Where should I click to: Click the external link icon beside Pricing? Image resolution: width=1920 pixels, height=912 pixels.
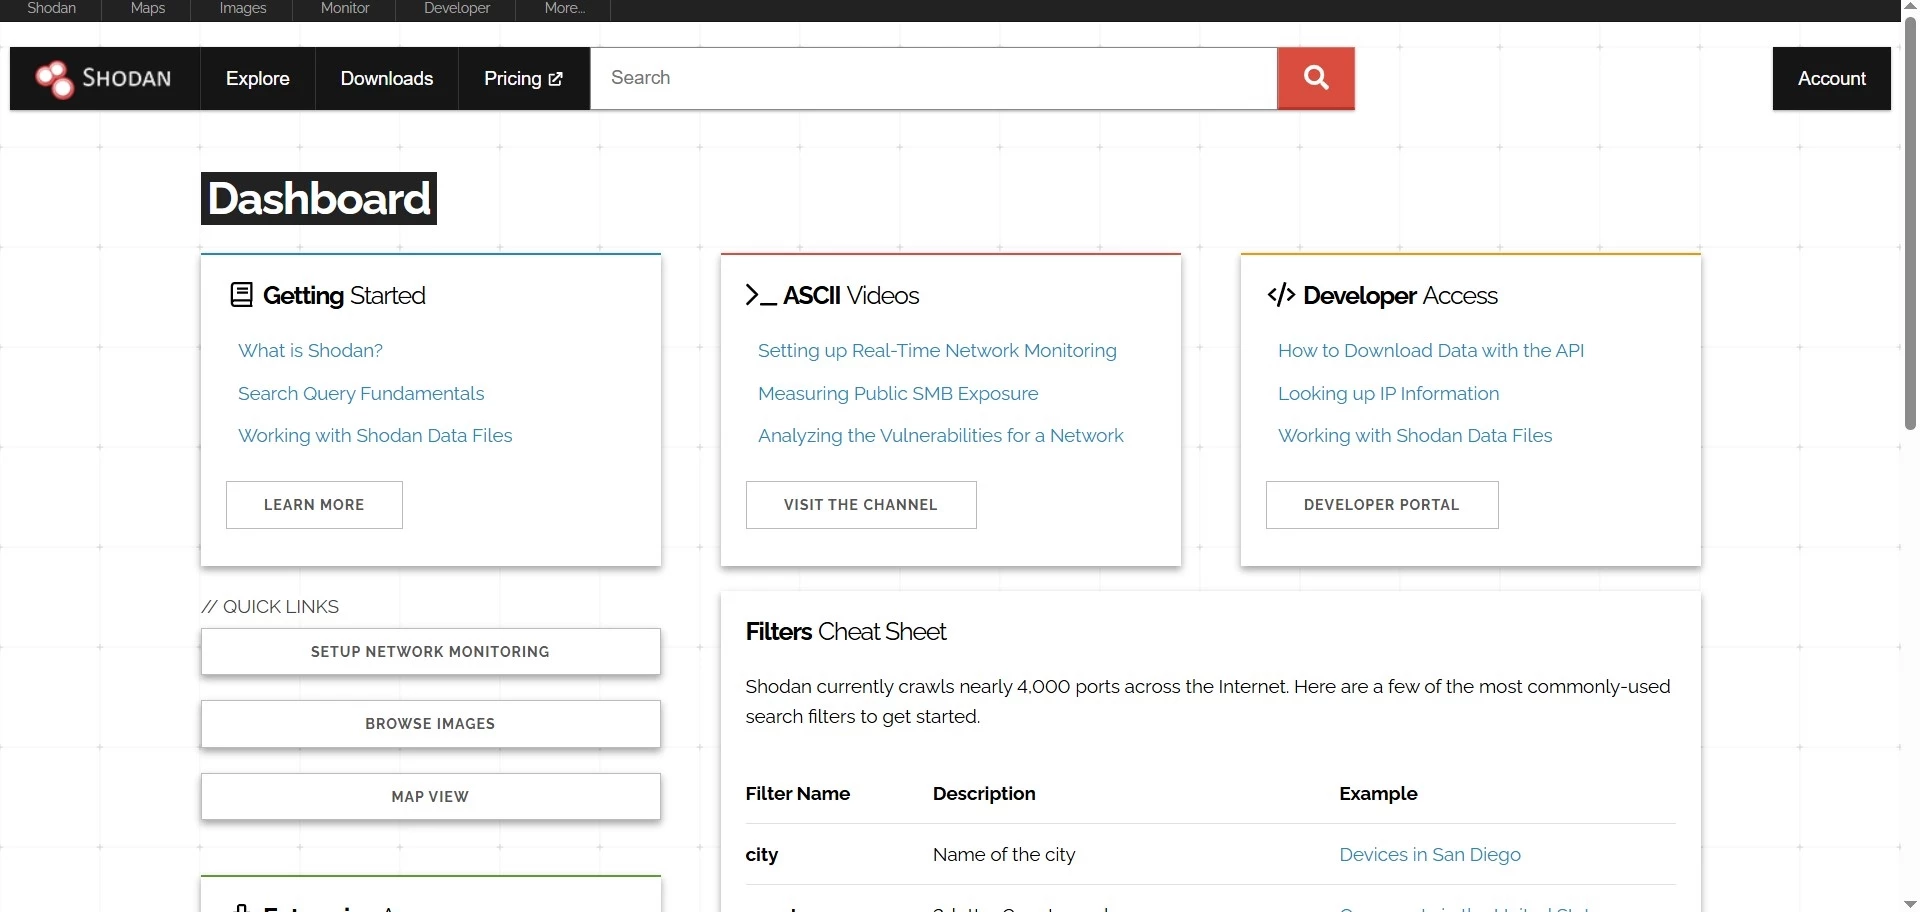coord(556,79)
